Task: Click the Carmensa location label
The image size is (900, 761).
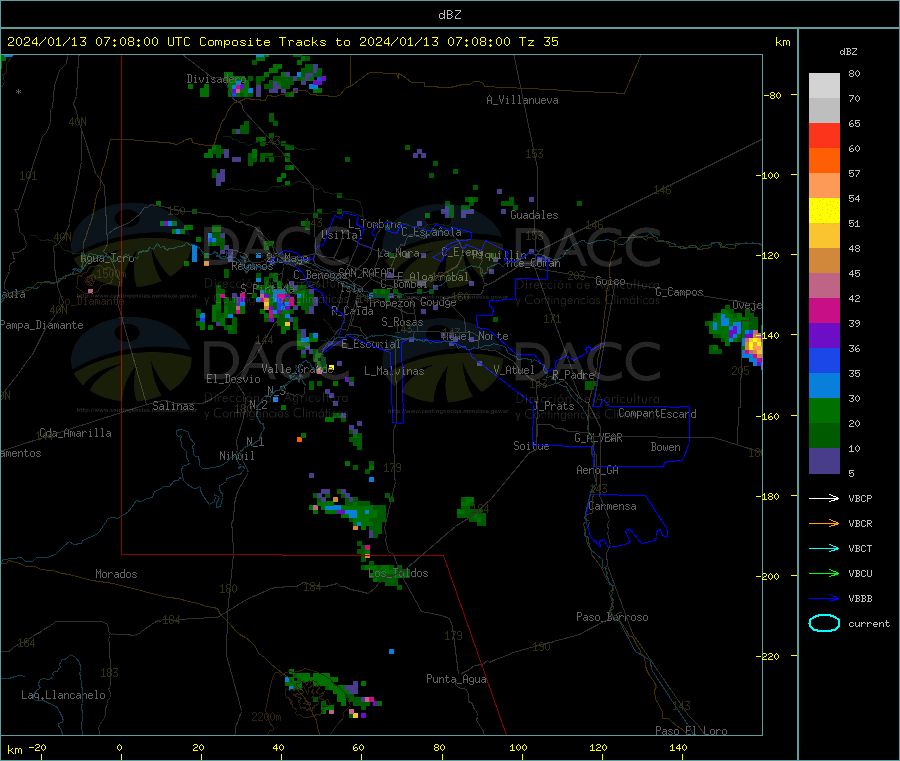Action: click(x=612, y=506)
